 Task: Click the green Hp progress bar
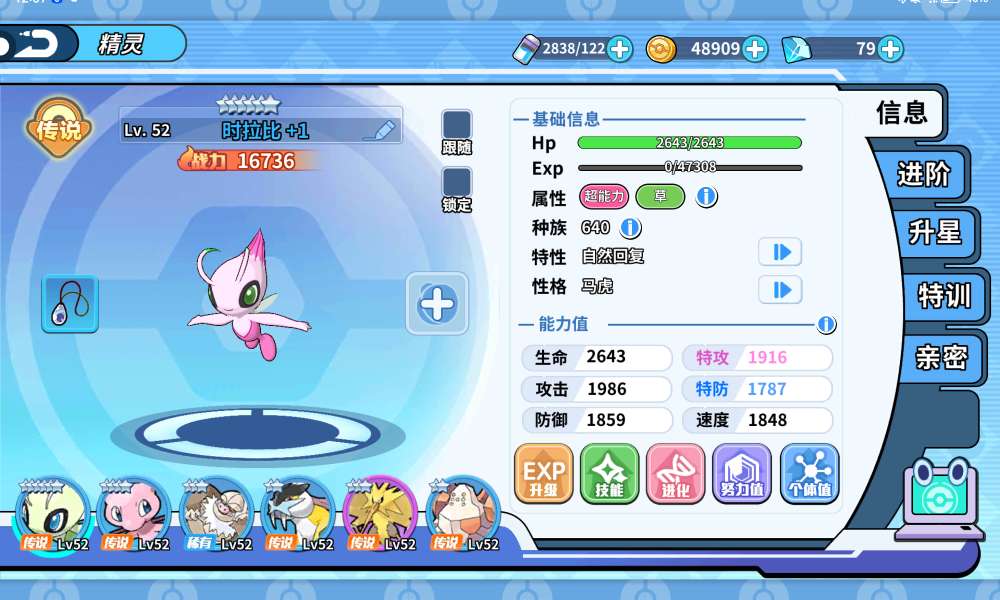[689, 143]
